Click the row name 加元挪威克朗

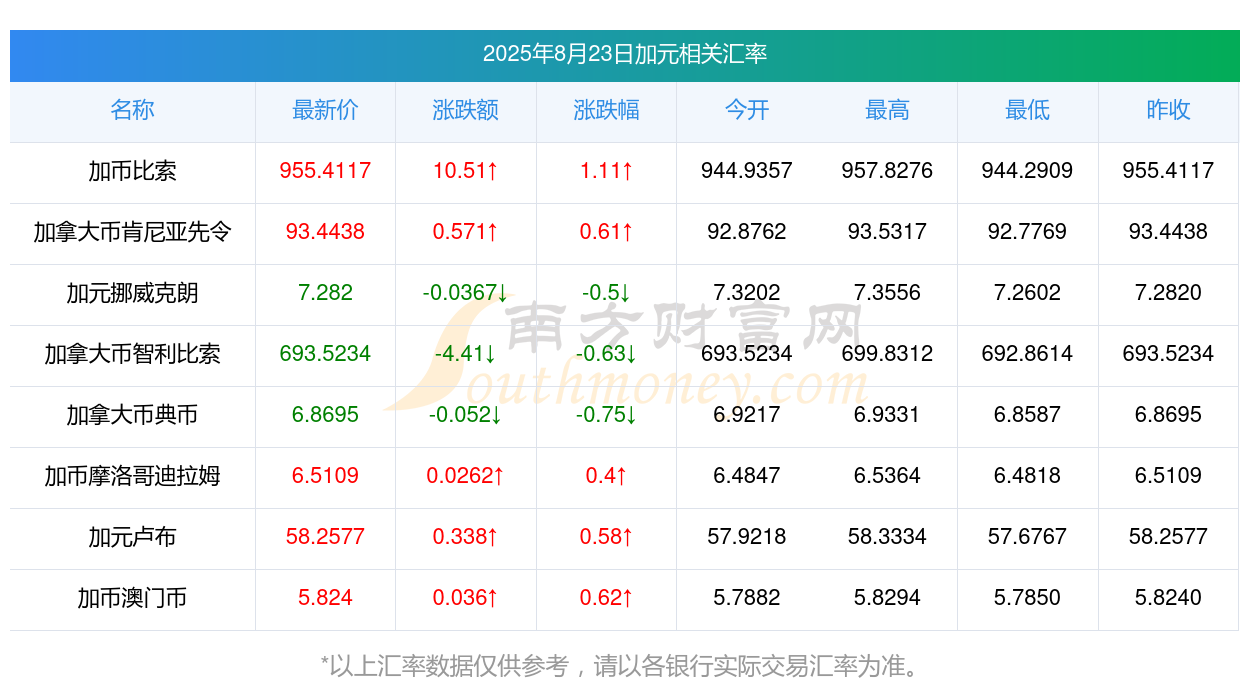click(132, 293)
